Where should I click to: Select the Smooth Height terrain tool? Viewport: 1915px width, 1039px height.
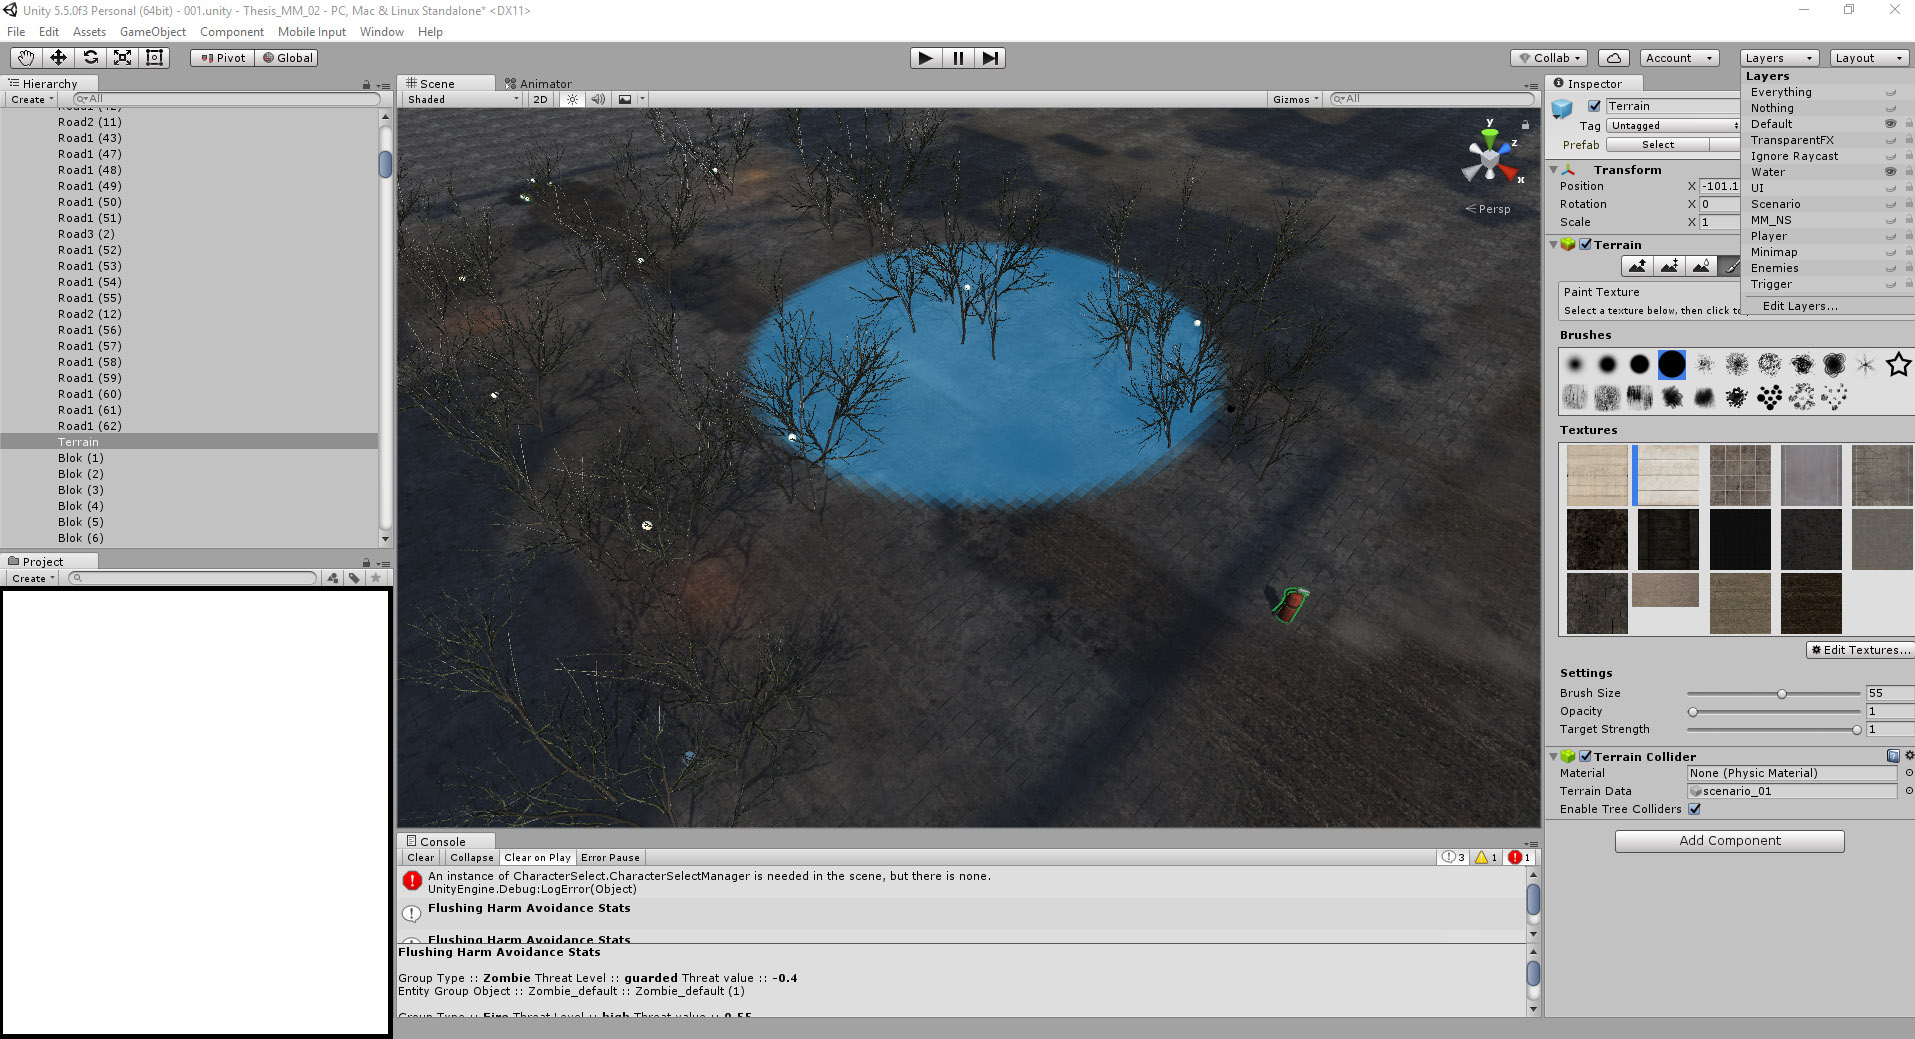click(1703, 266)
